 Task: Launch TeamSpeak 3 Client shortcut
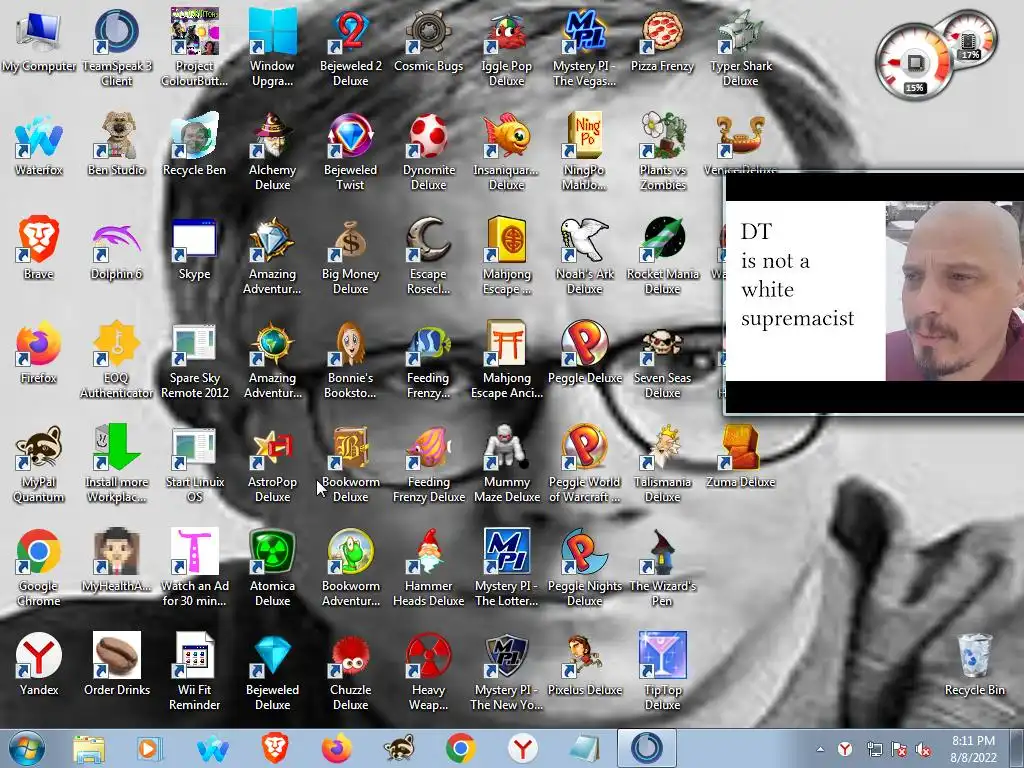tap(116, 47)
